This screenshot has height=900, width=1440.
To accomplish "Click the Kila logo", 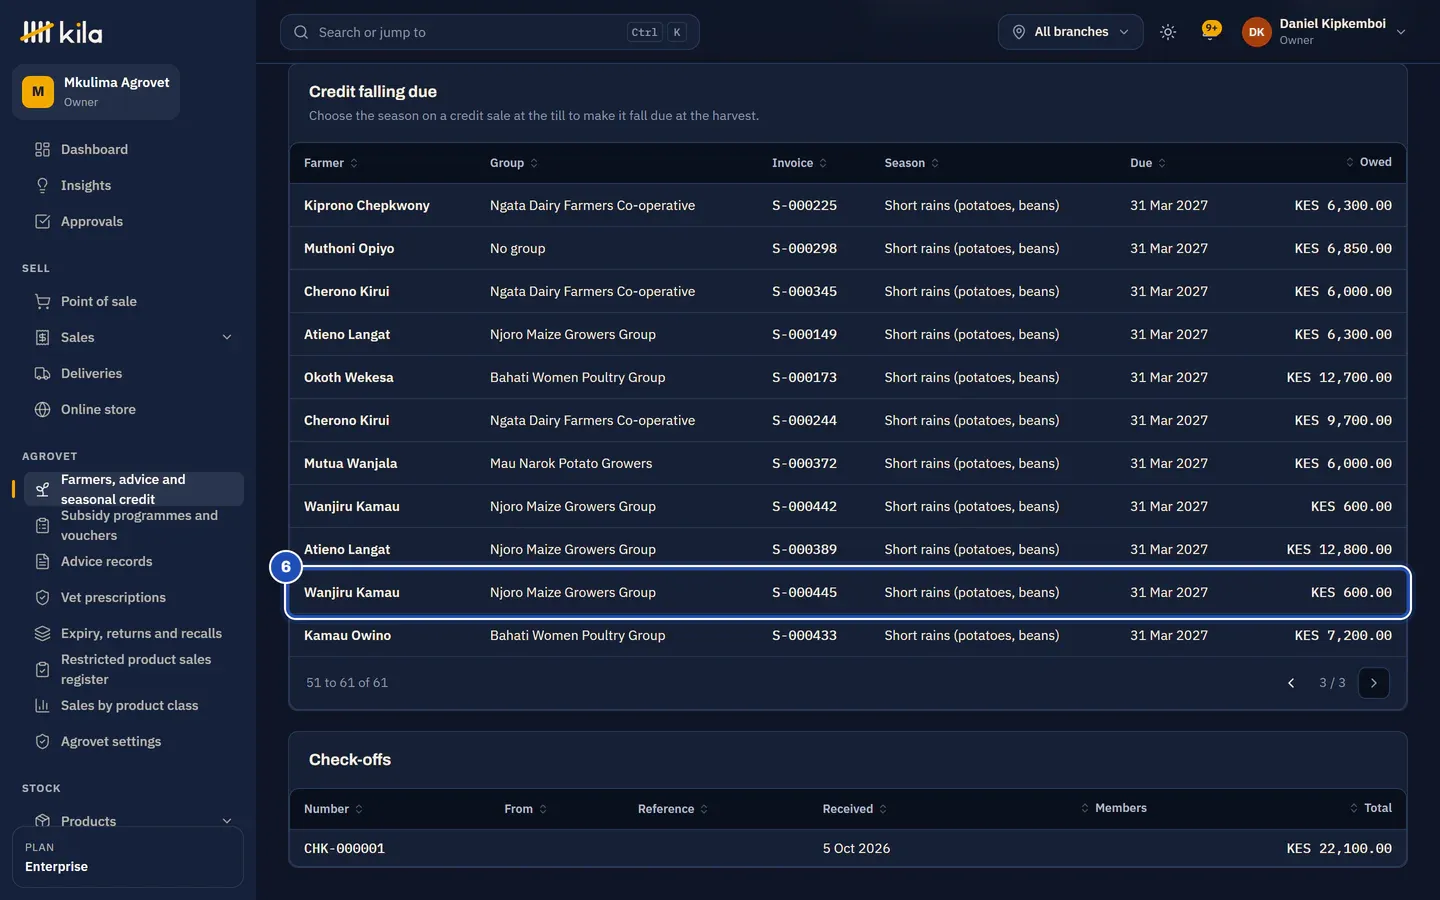I will click(61, 32).
